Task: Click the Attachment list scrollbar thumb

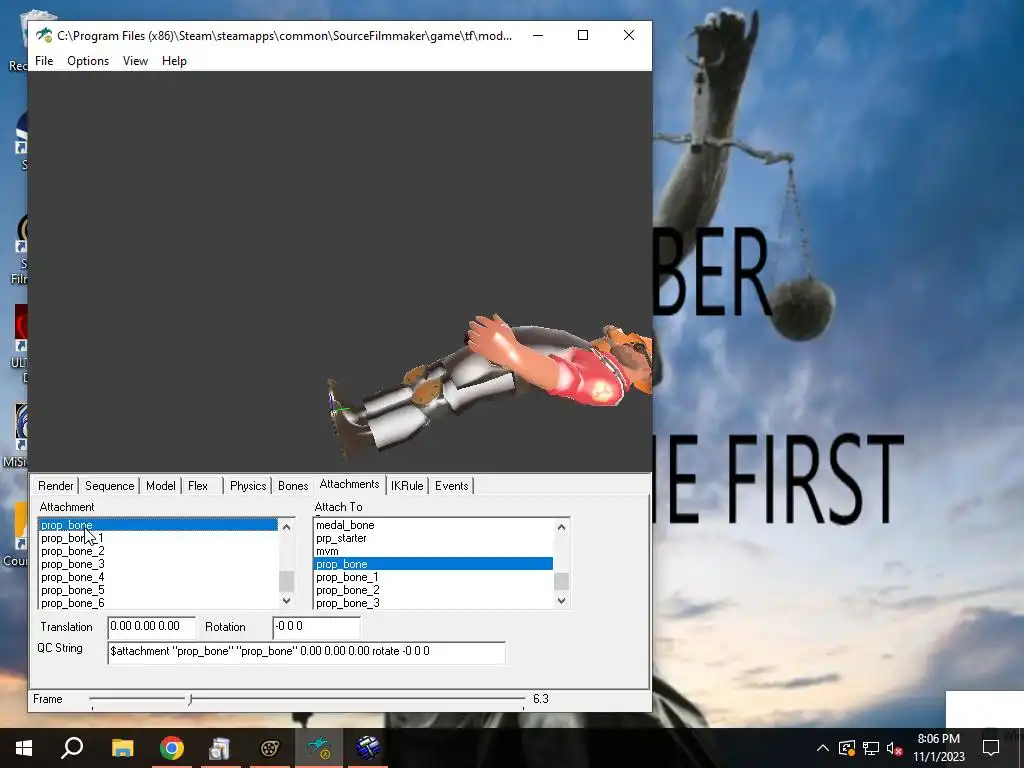Action: [286, 581]
